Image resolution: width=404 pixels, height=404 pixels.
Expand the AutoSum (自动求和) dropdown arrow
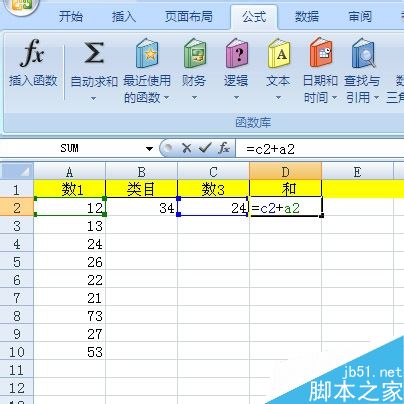94,98
